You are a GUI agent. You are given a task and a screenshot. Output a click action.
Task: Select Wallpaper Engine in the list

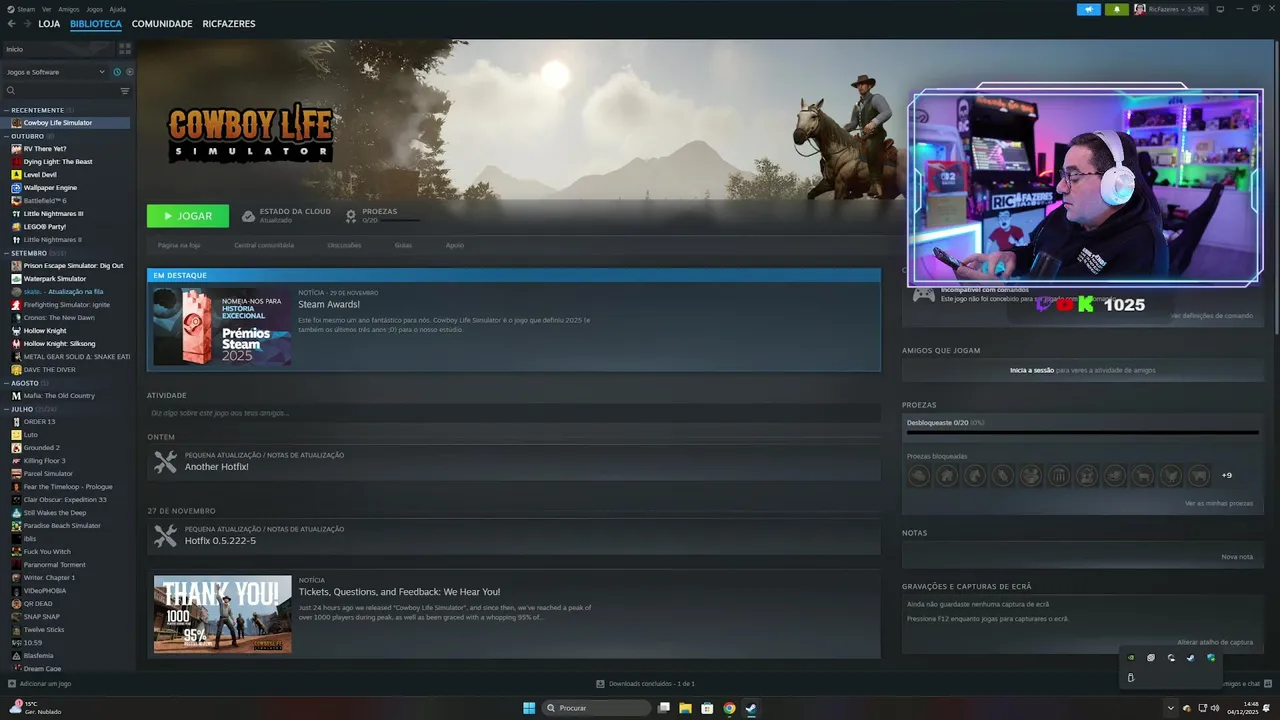tap(50, 188)
